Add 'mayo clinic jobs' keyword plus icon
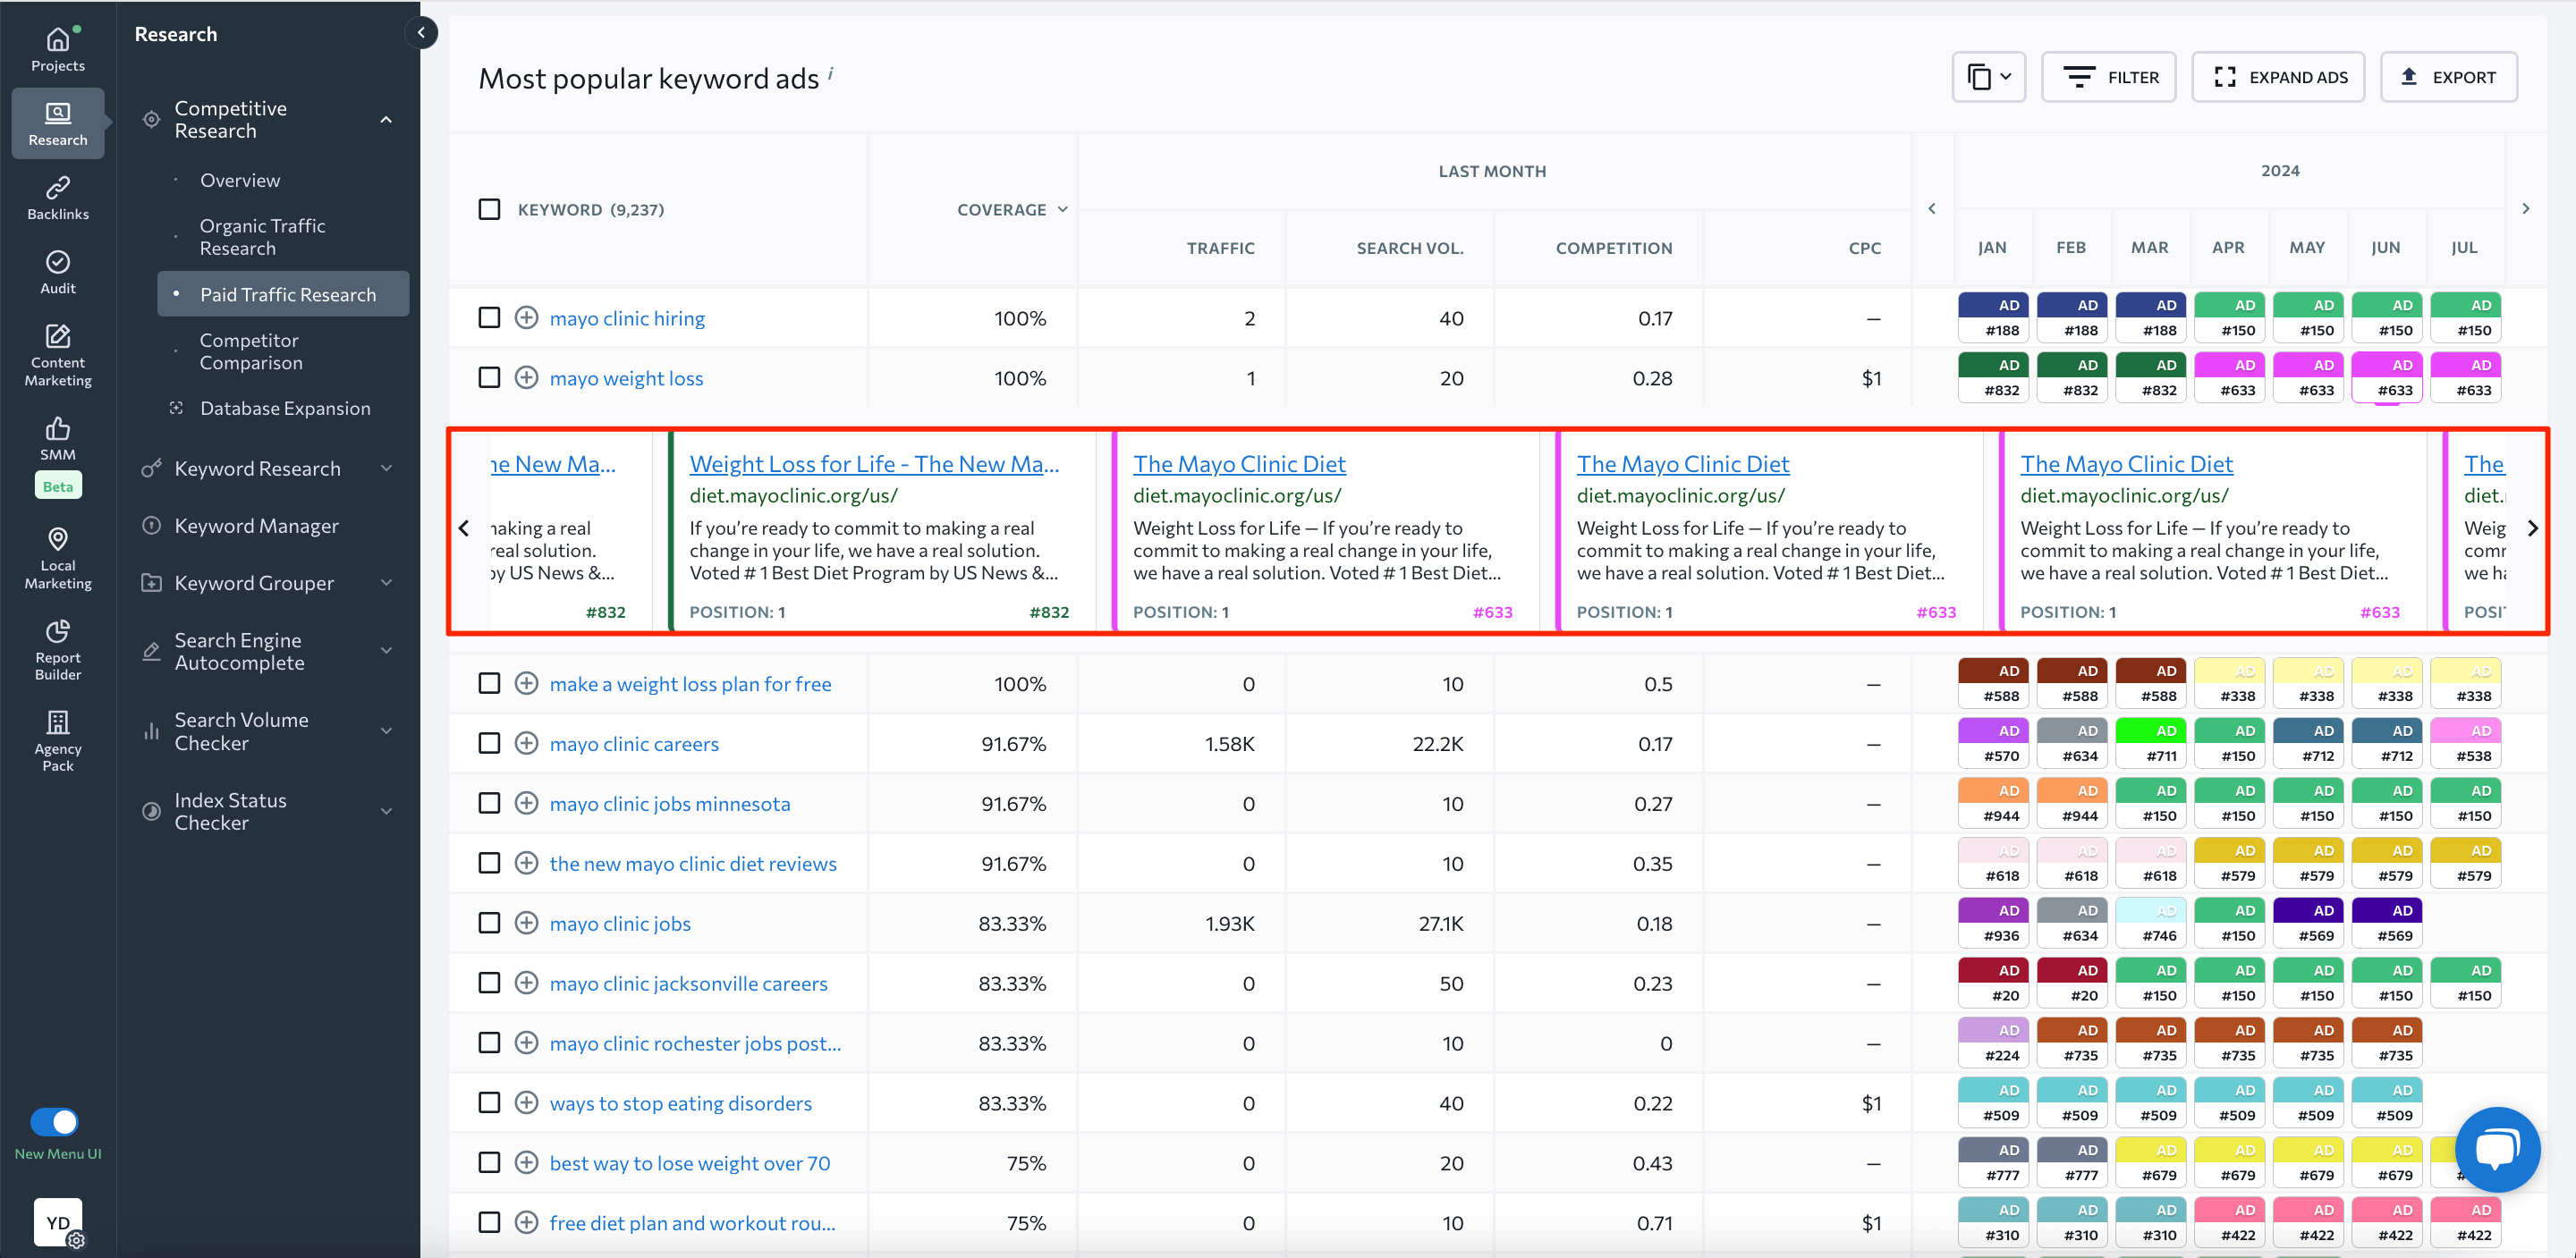Image resolution: width=2576 pixels, height=1258 pixels. tap(526, 923)
